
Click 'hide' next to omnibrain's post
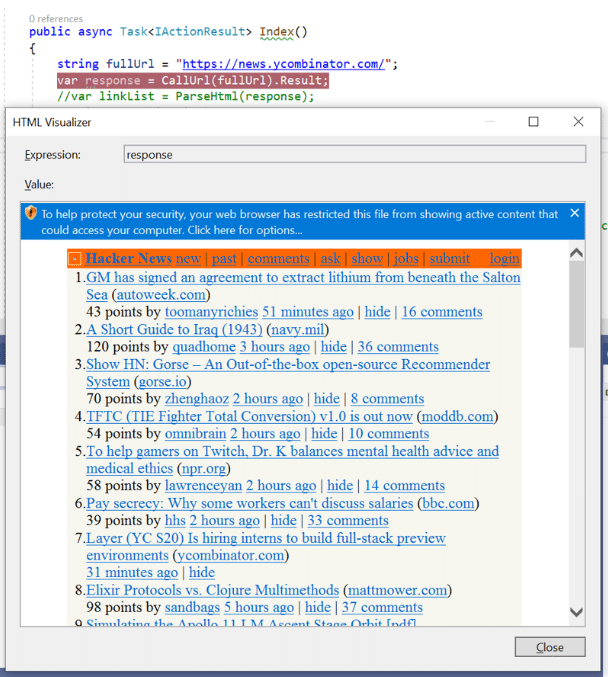[324, 433]
